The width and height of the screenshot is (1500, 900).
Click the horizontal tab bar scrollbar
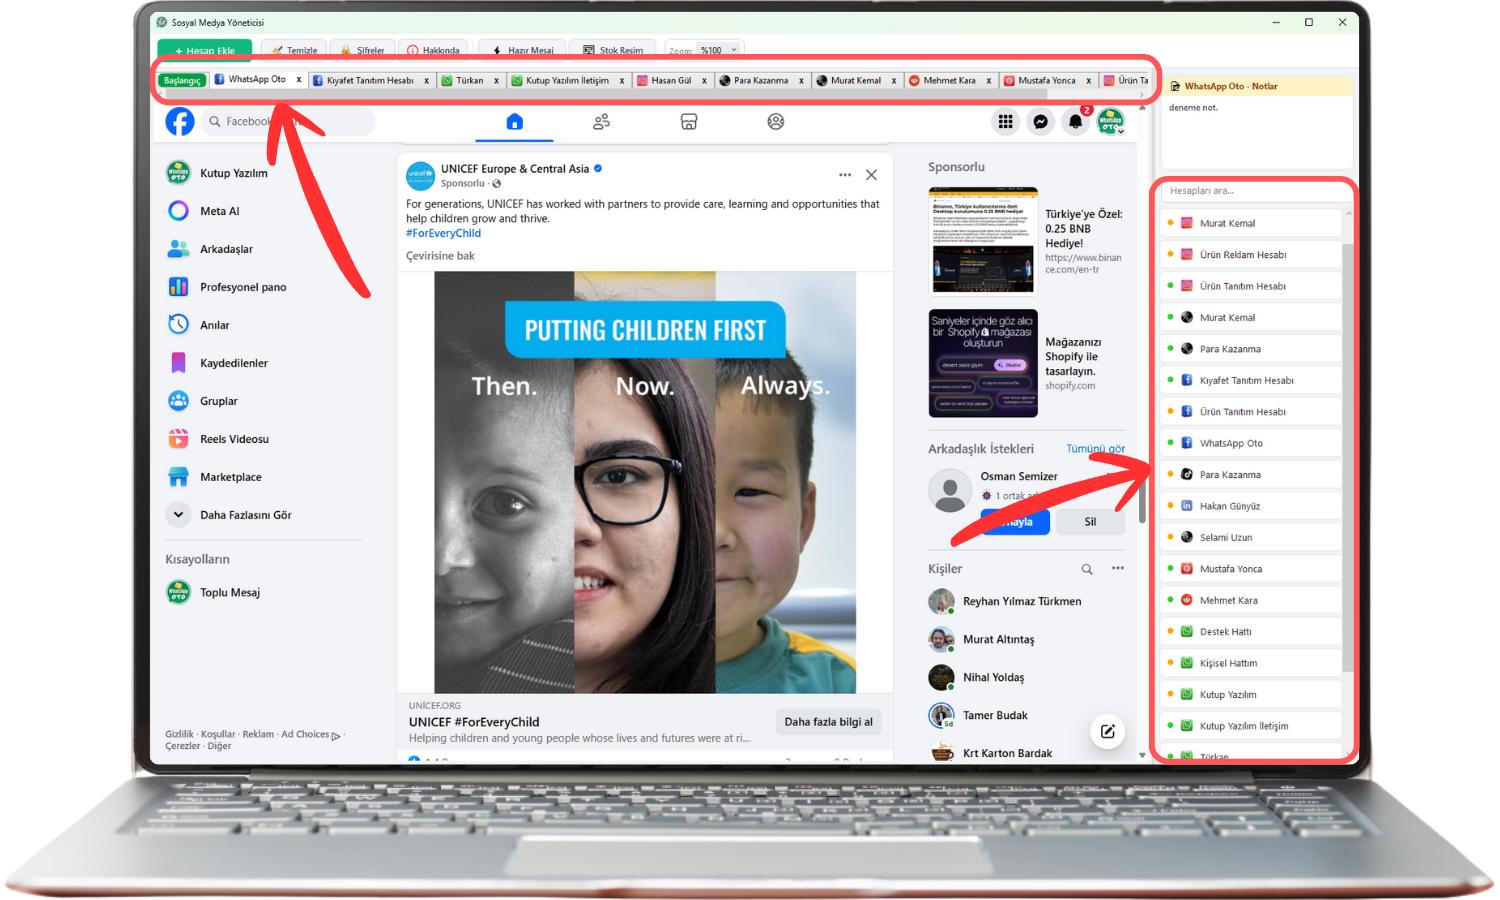(650, 95)
